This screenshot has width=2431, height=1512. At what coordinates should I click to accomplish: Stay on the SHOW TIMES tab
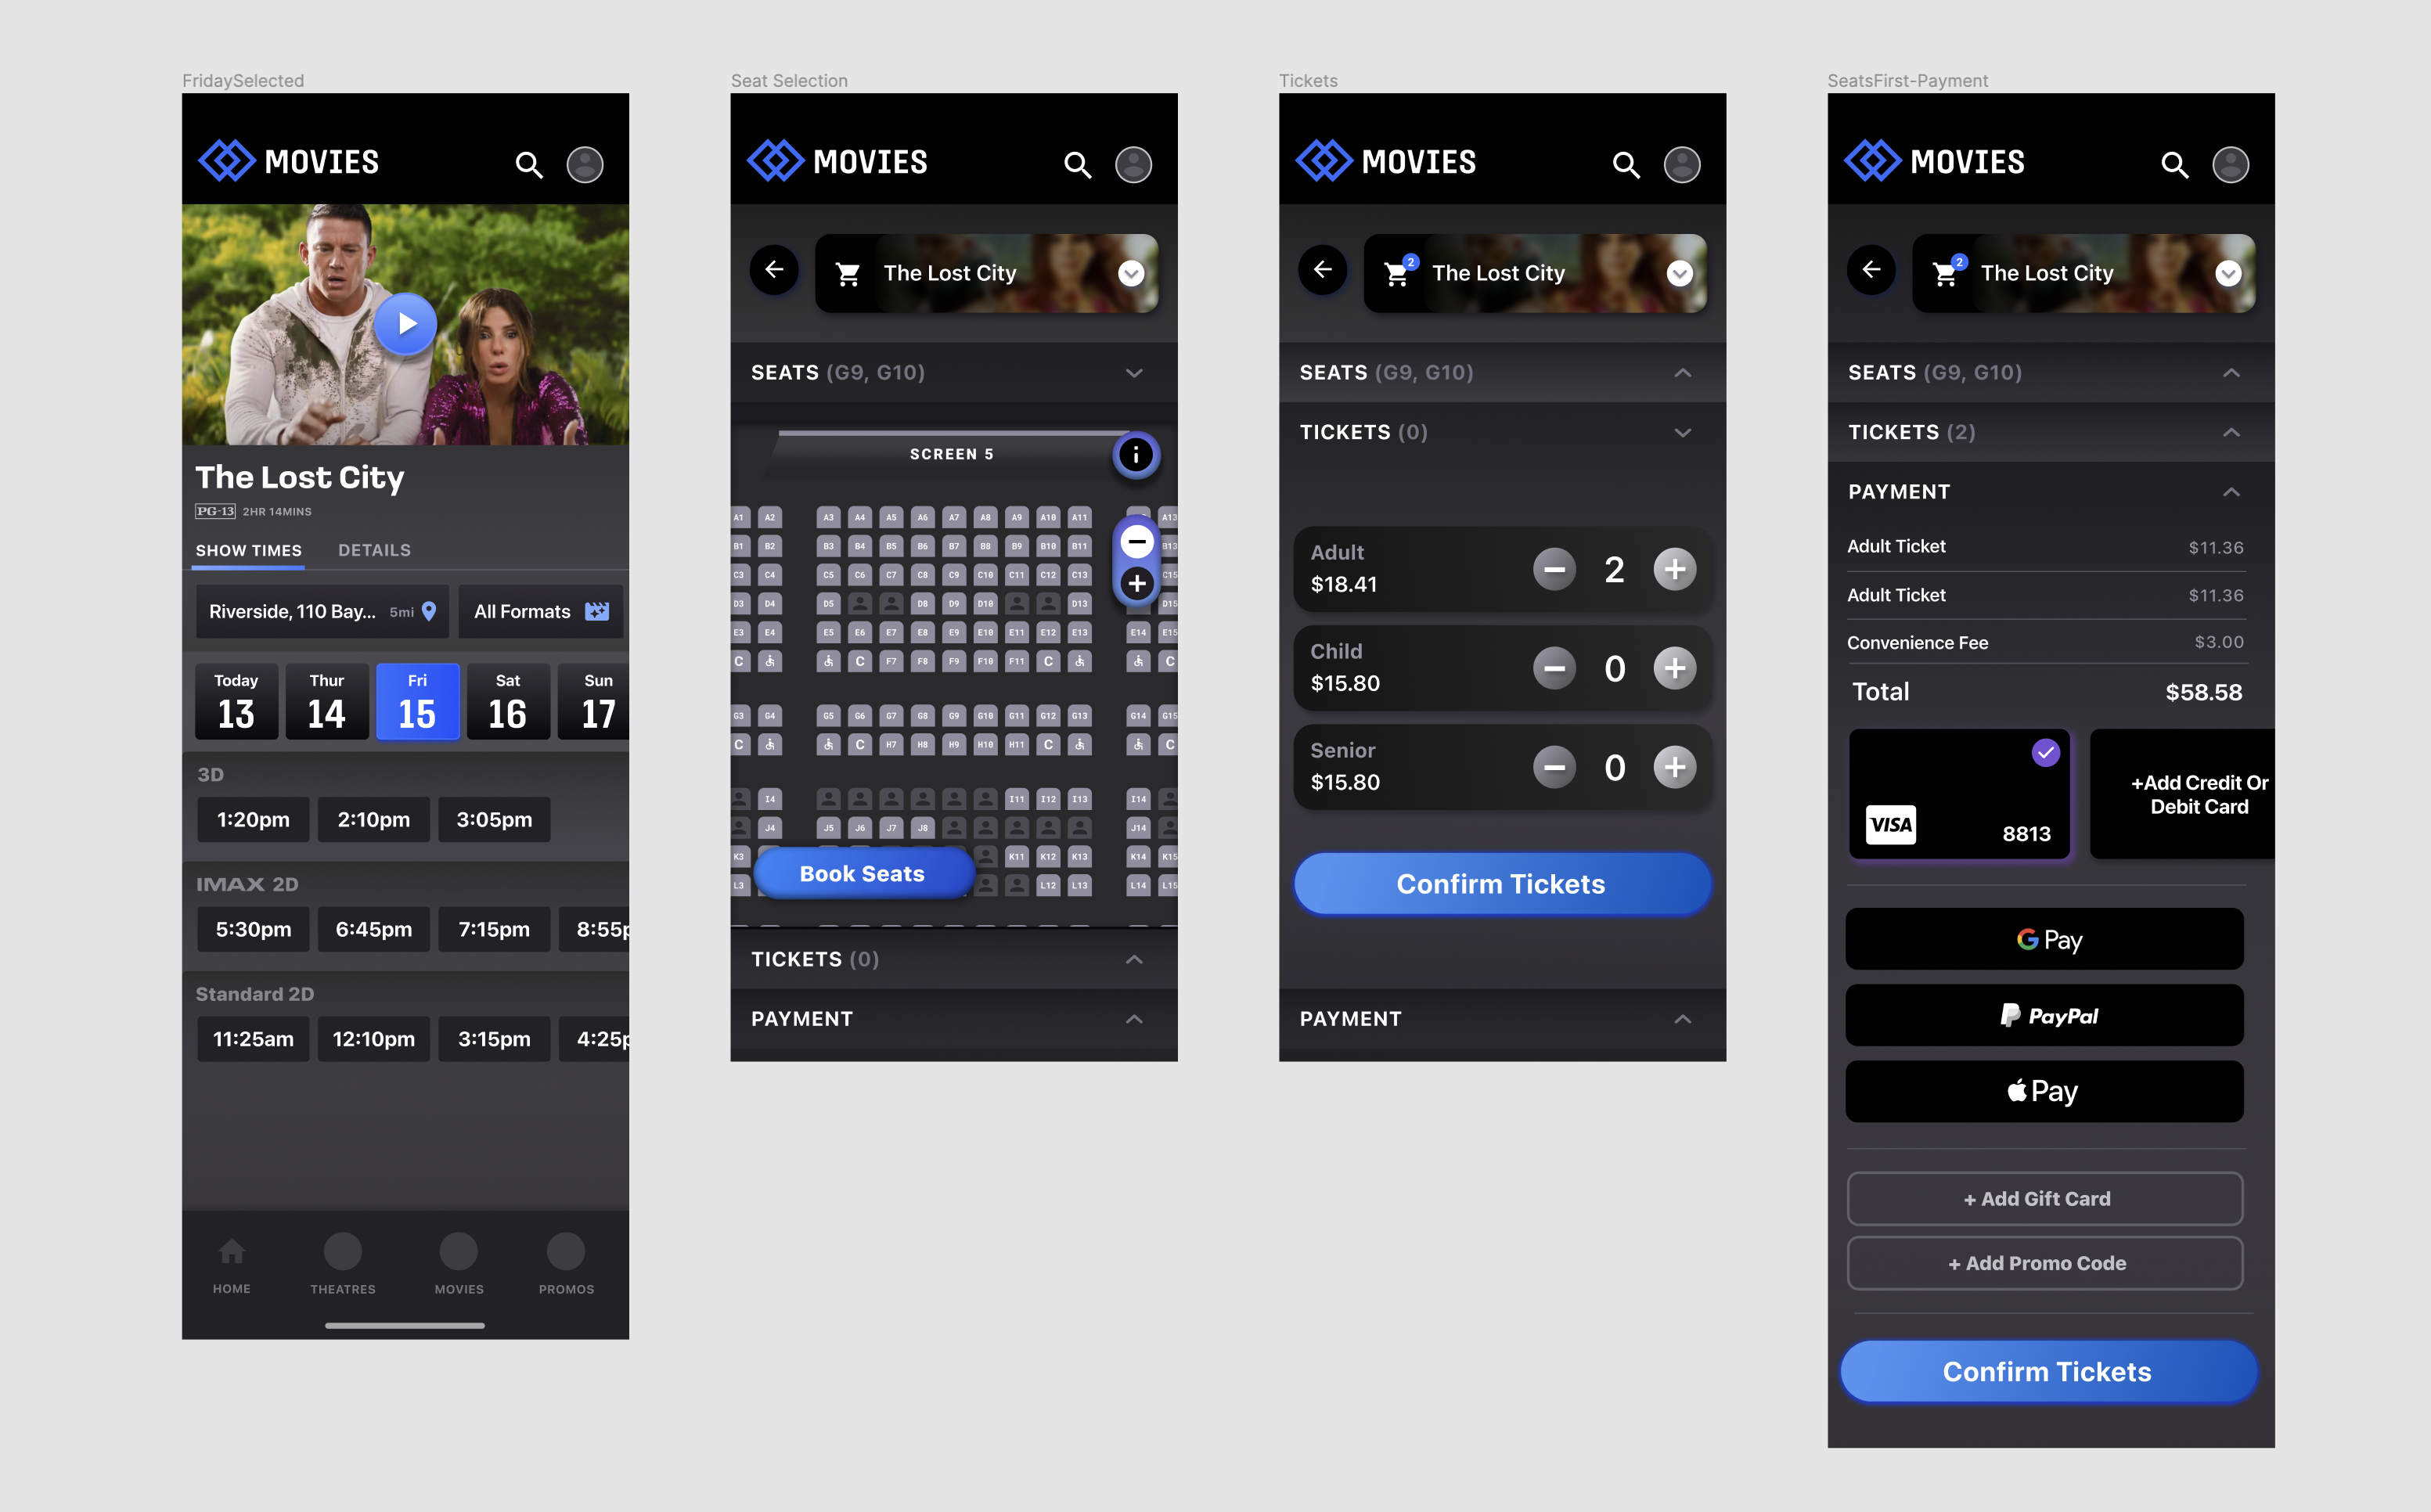[x=248, y=550]
